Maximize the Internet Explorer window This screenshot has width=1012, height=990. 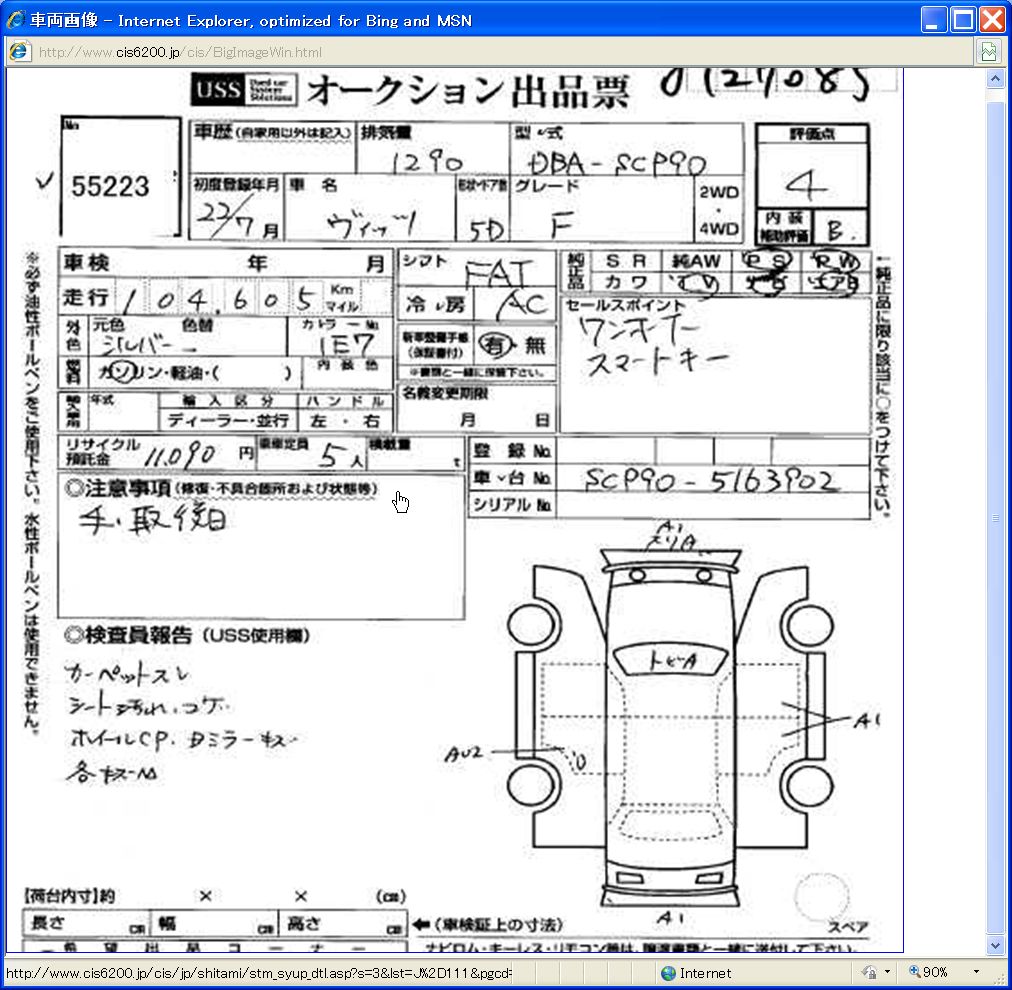coord(963,20)
